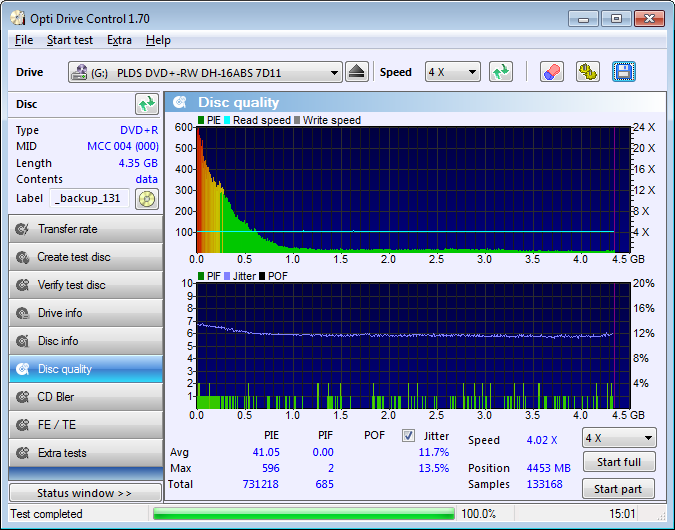The image size is (675, 530).
Task: Close the Opti Drive Control window
Action: (649, 19)
